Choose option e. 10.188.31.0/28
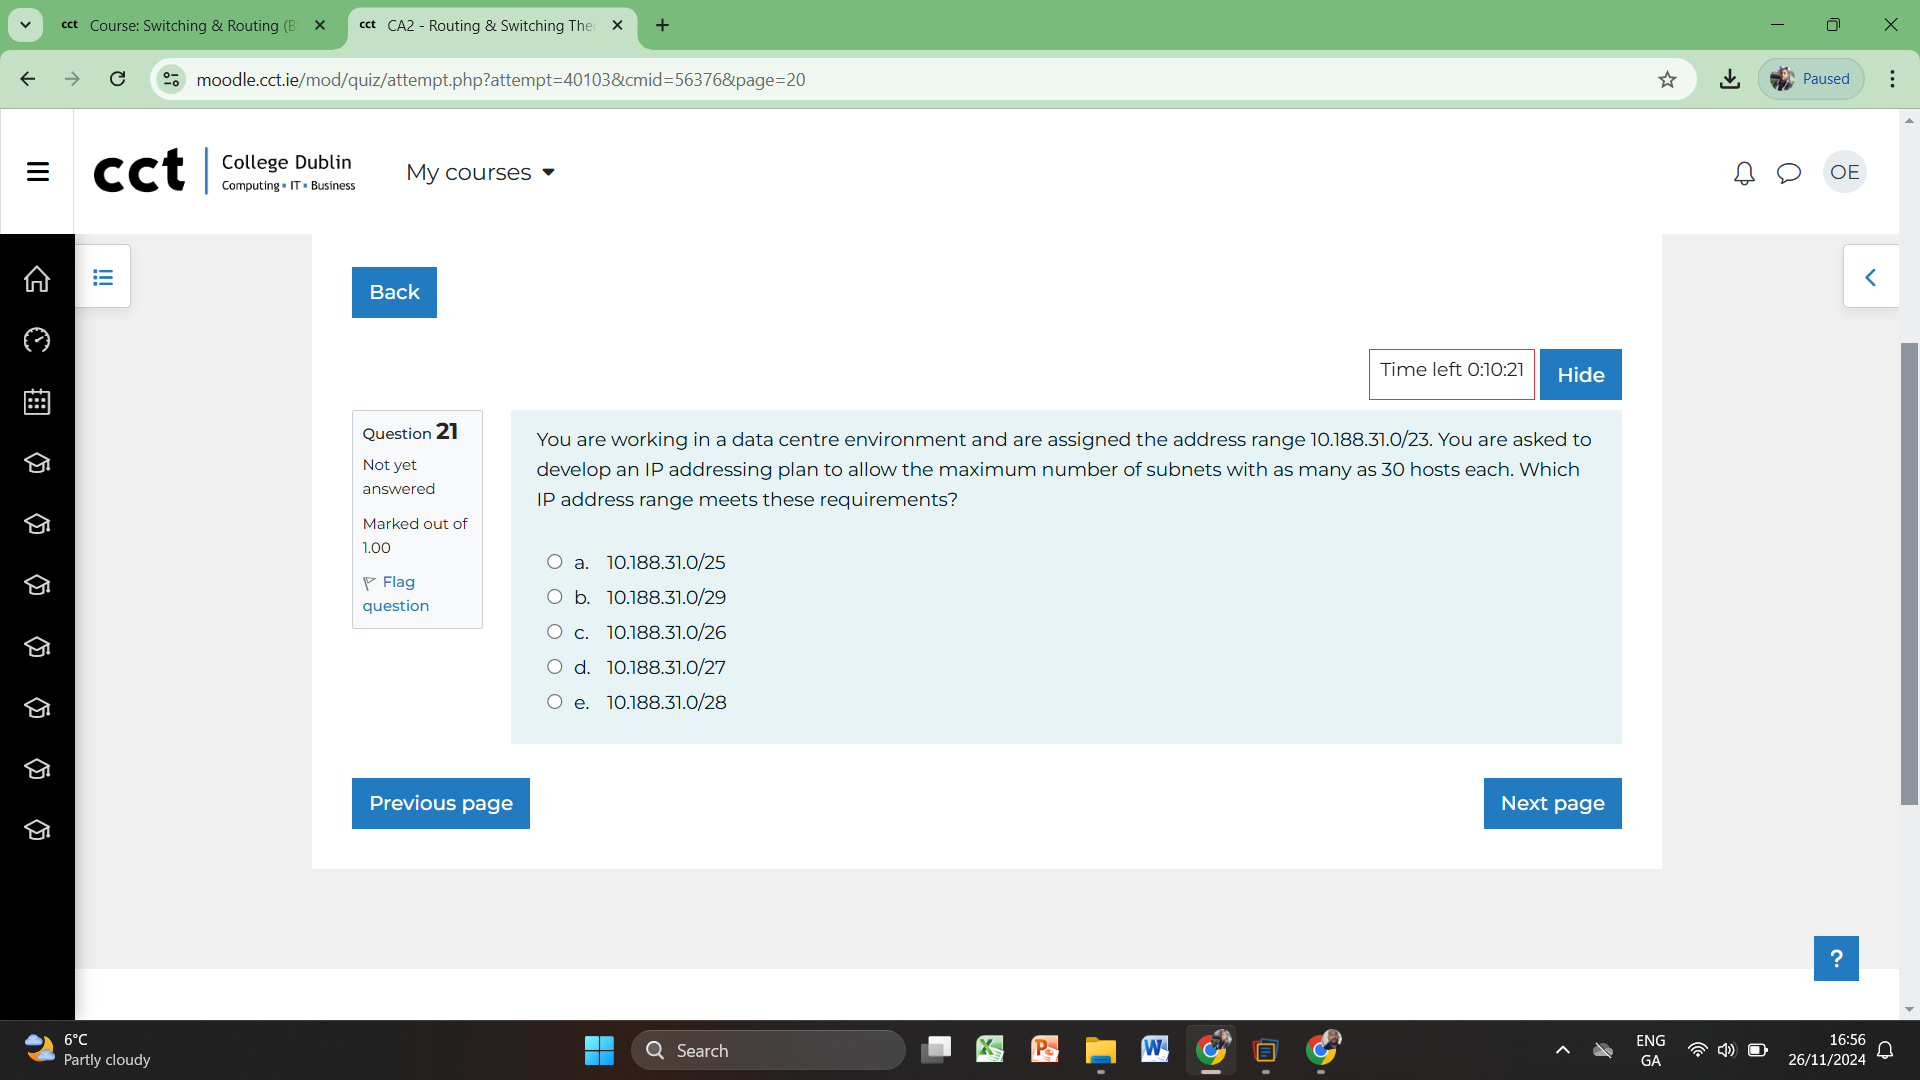Image resolution: width=1920 pixels, height=1080 pixels. click(555, 702)
